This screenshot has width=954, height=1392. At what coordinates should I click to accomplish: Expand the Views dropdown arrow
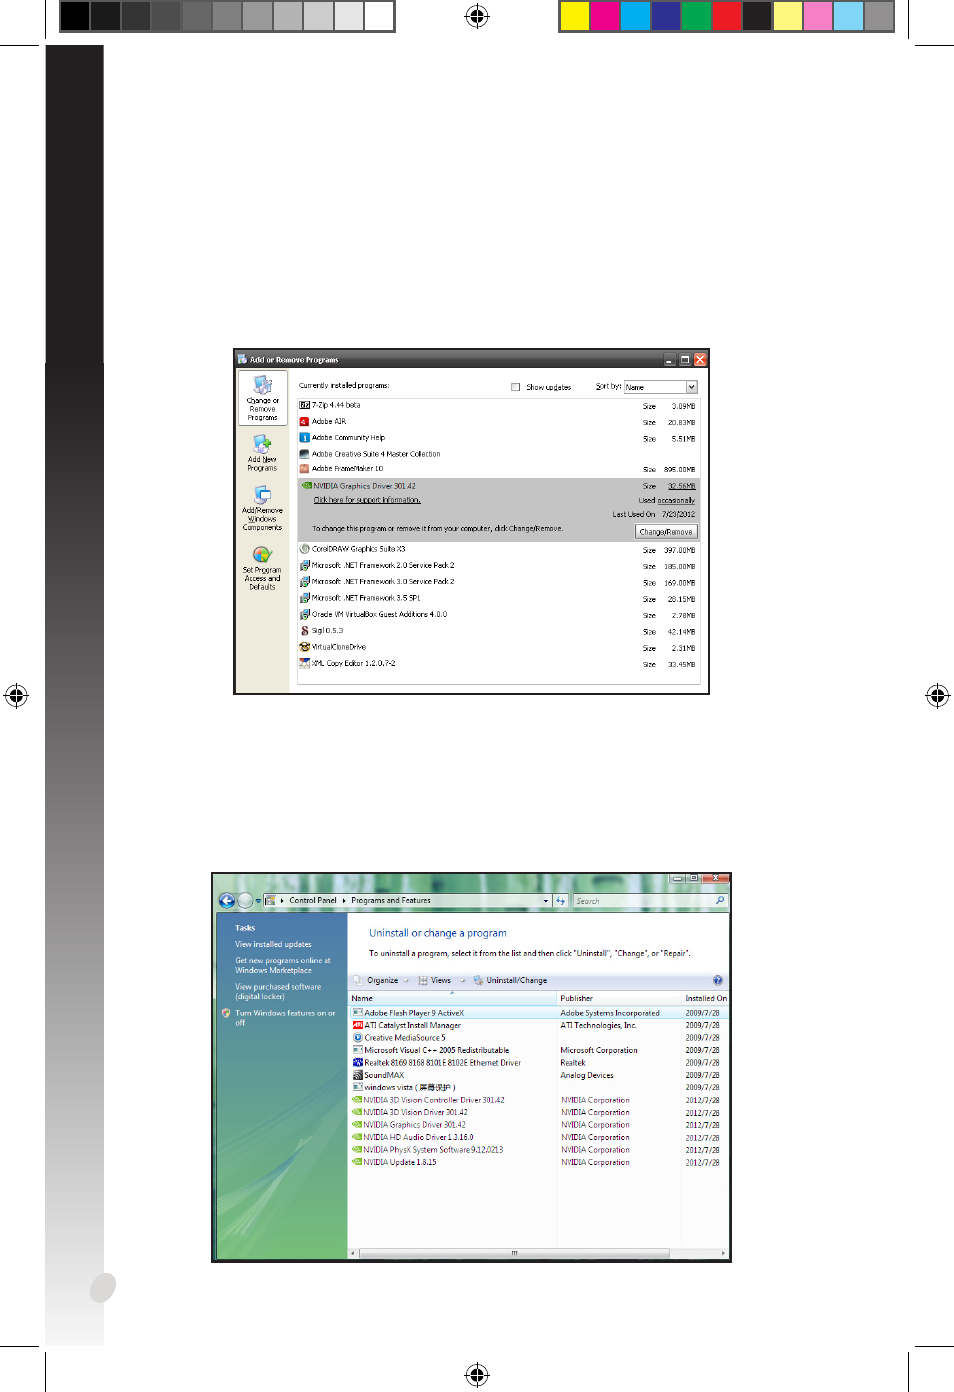[x=462, y=981]
